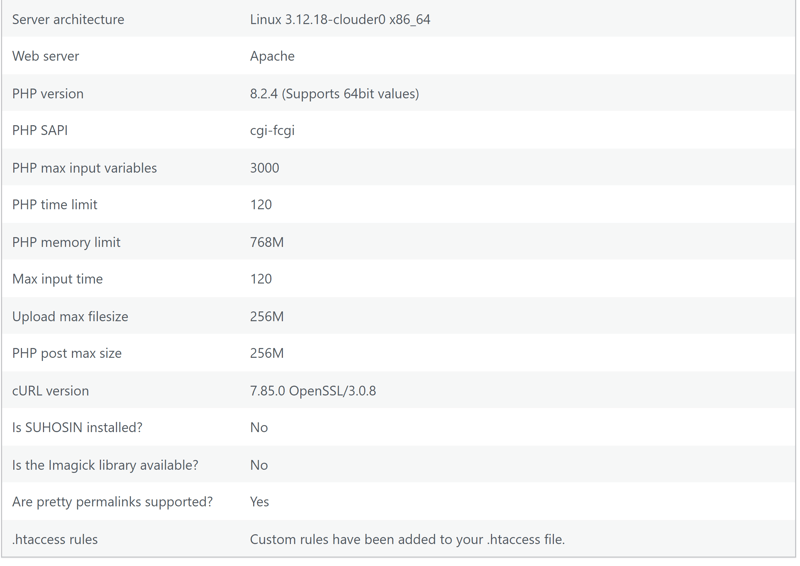Click the PHP SAPI cgi-fcgi value
Screen dimensions: 800x566
272,131
